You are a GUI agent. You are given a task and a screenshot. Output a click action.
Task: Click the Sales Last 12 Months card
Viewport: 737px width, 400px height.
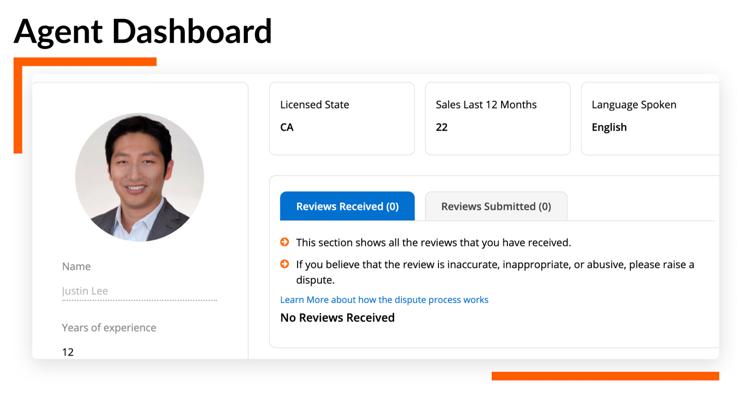pyautogui.click(x=498, y=118)
